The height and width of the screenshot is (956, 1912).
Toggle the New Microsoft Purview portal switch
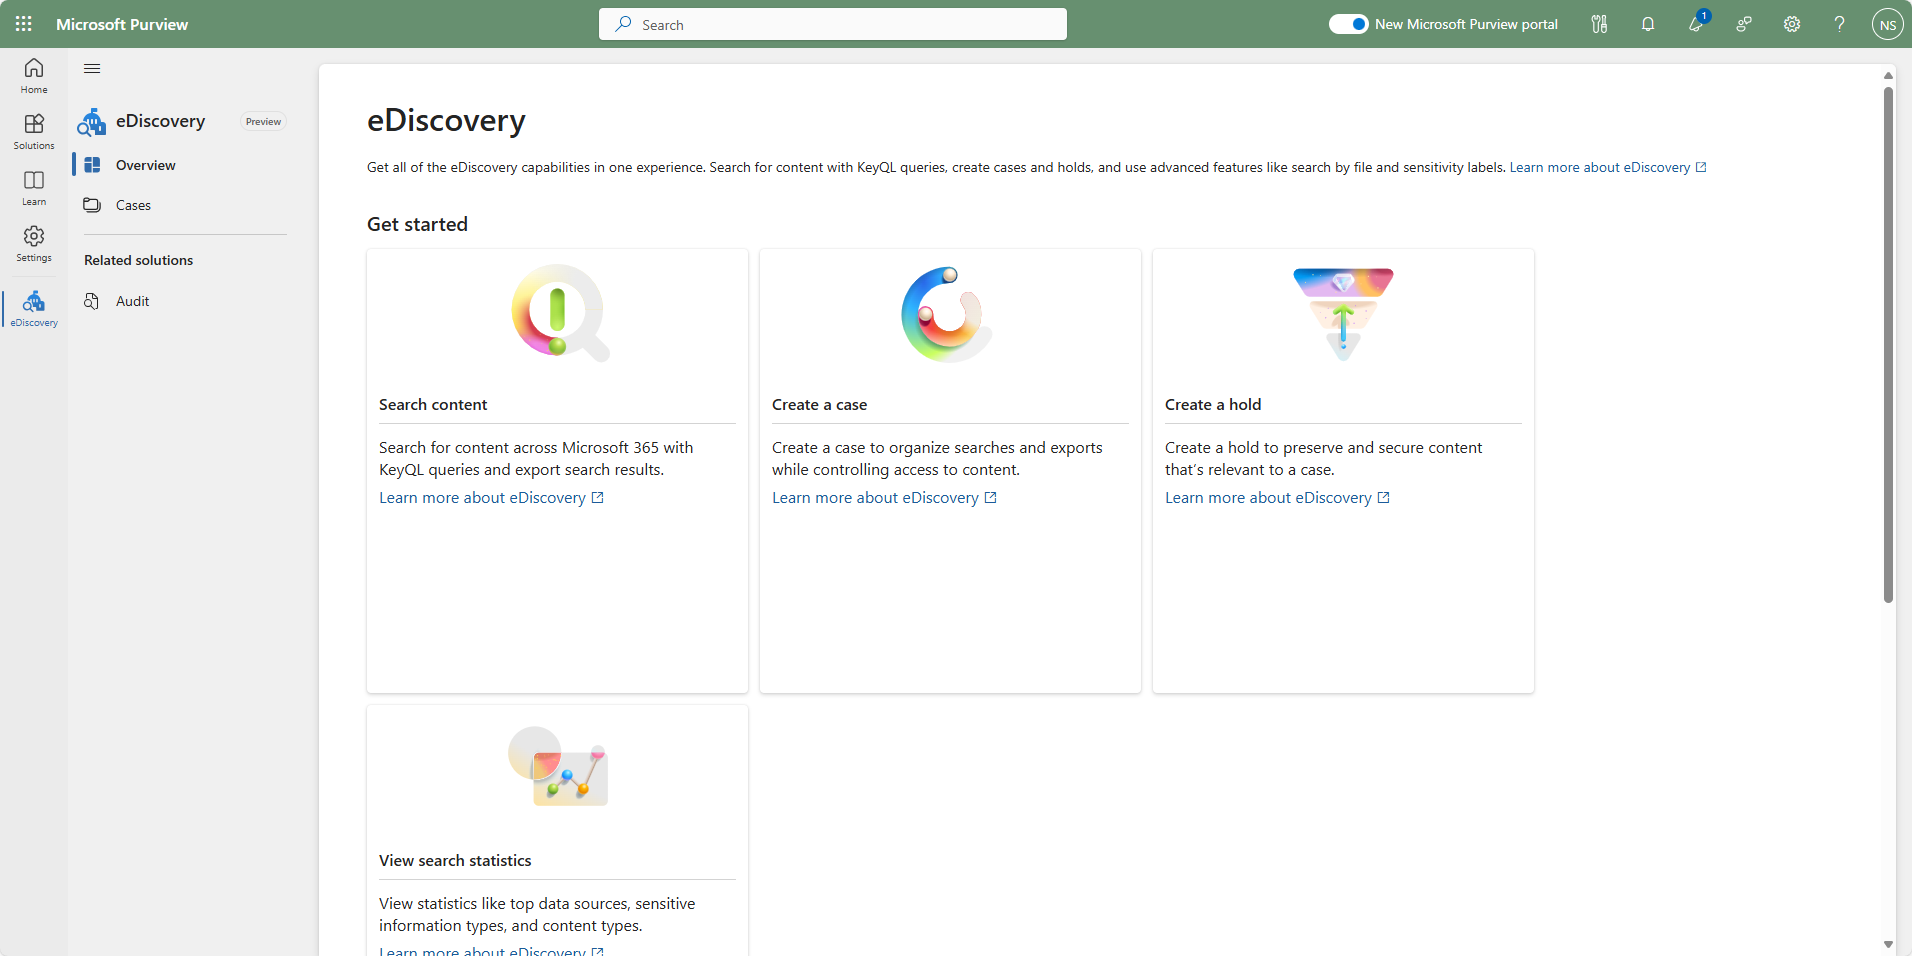(1348, 24)
